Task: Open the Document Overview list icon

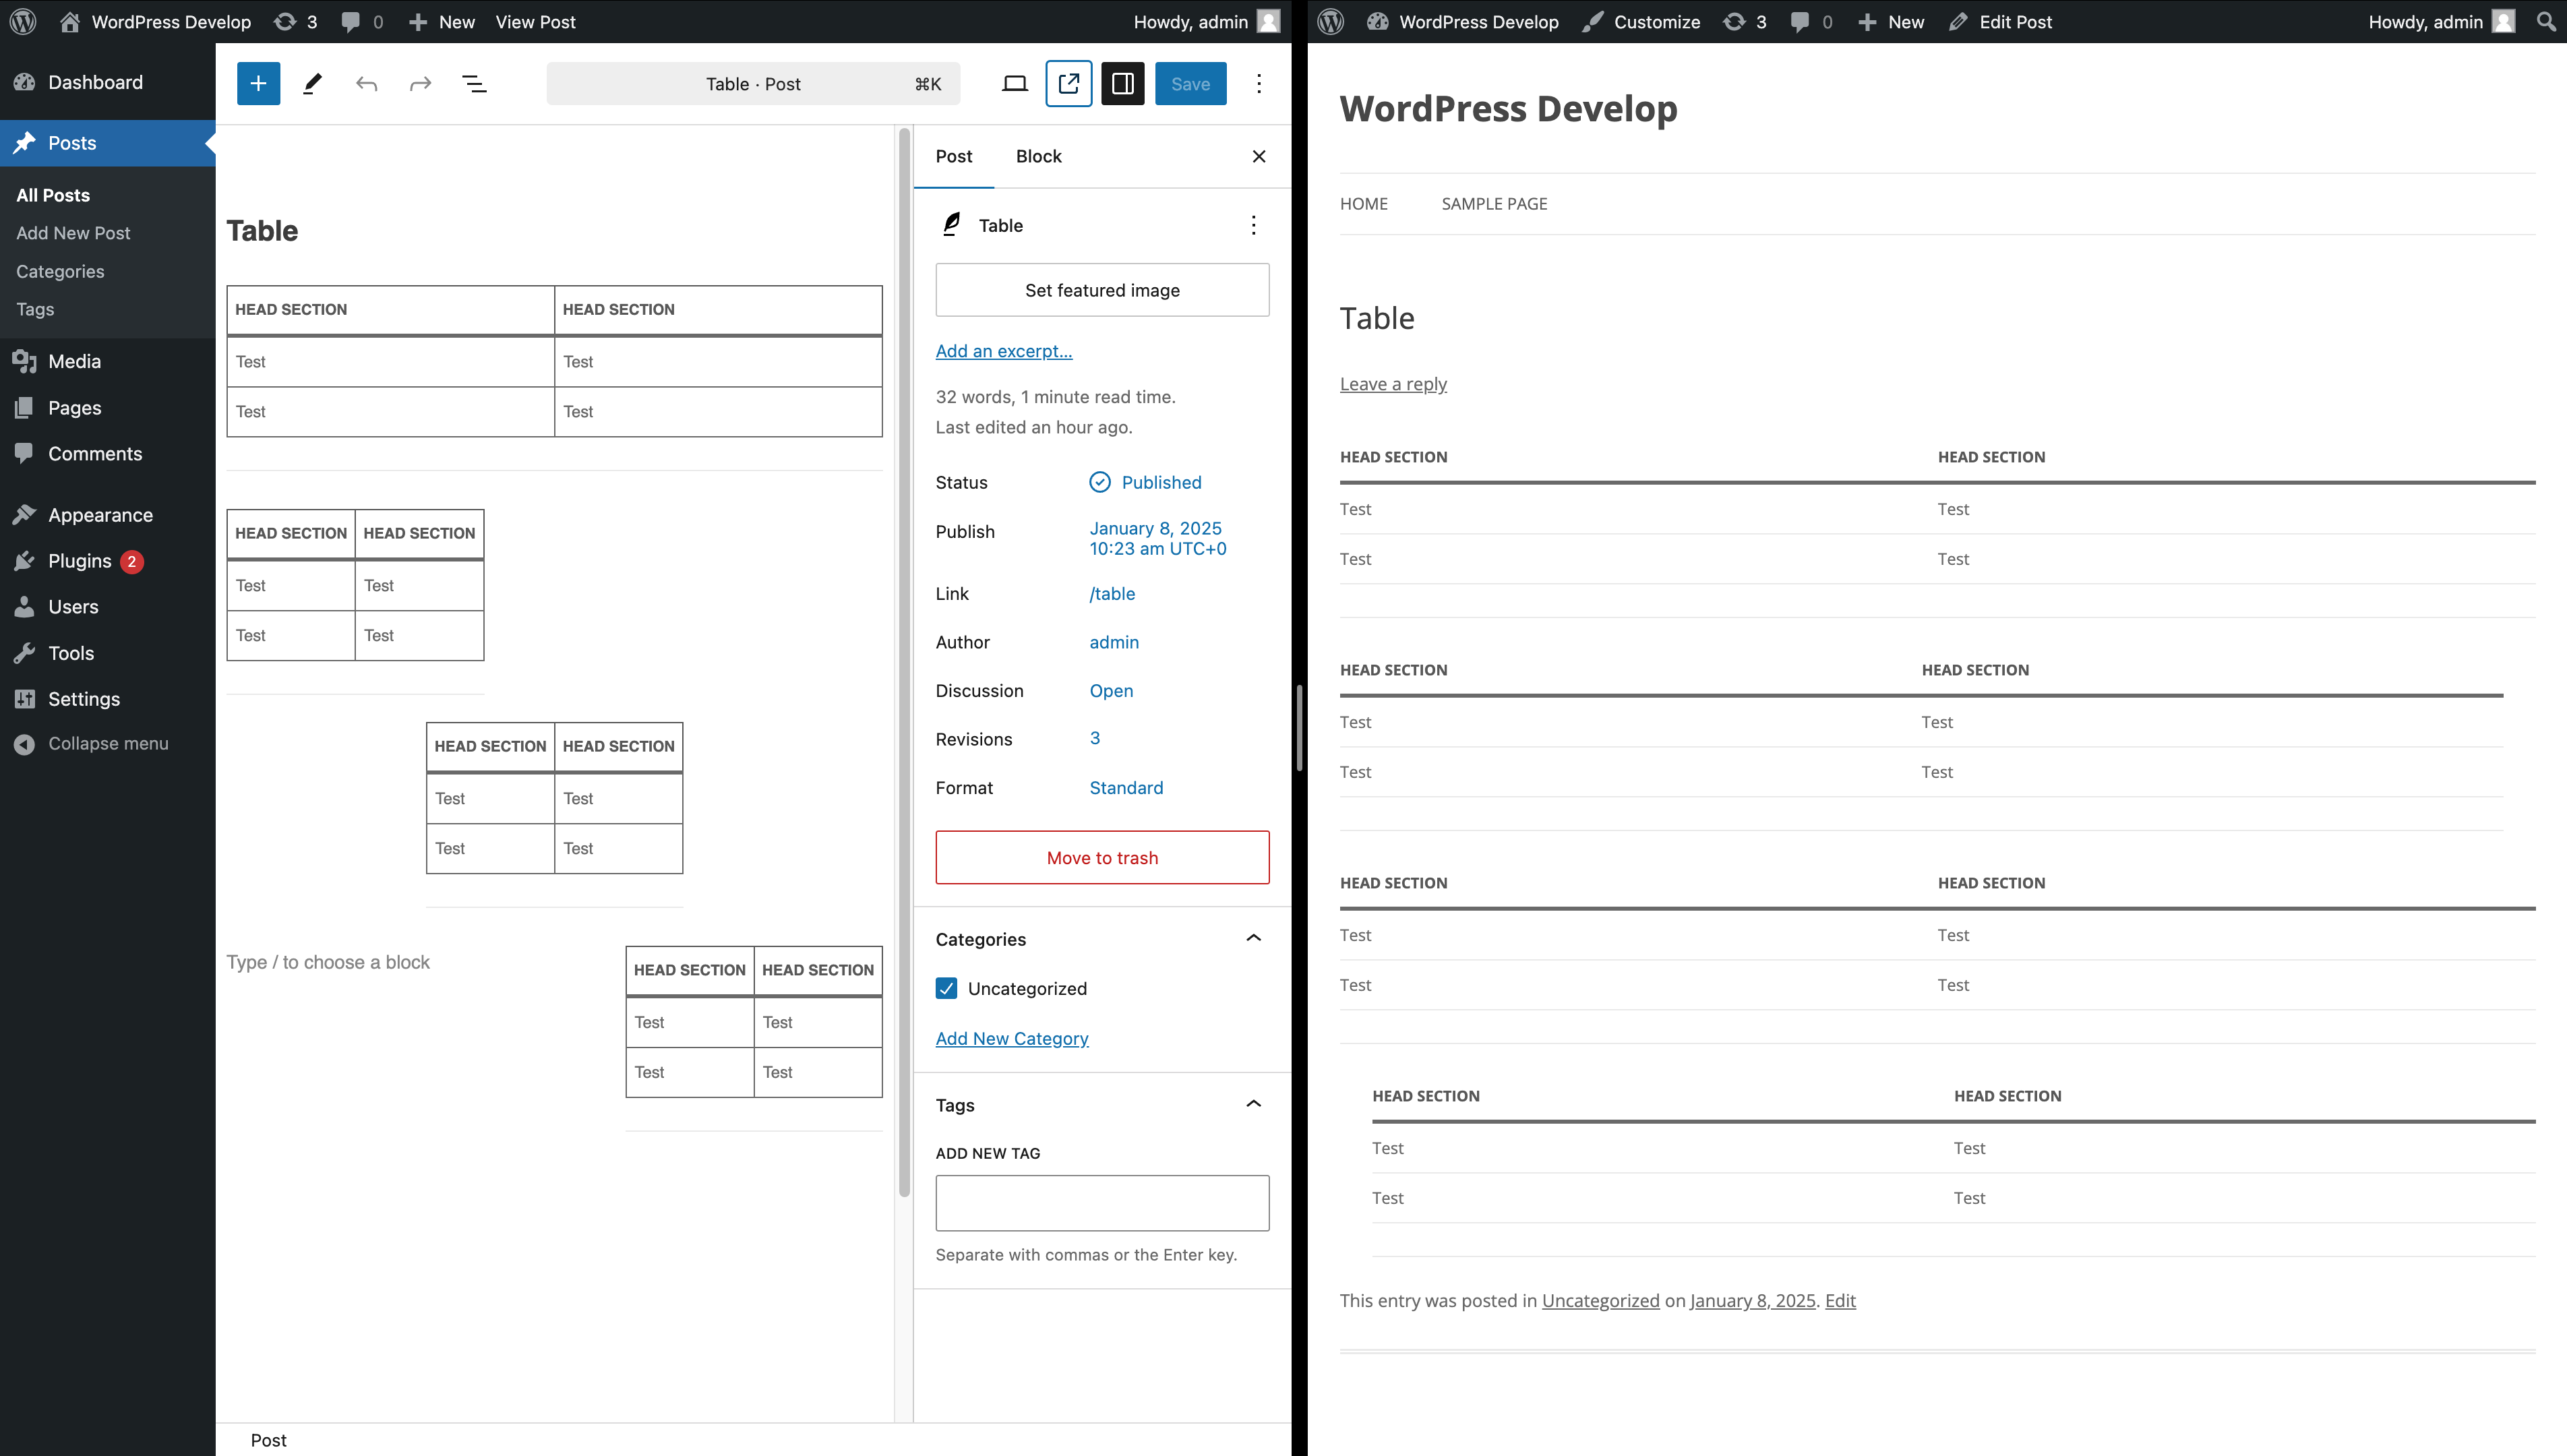Action: pyautogui.click(x=474, y=84)
